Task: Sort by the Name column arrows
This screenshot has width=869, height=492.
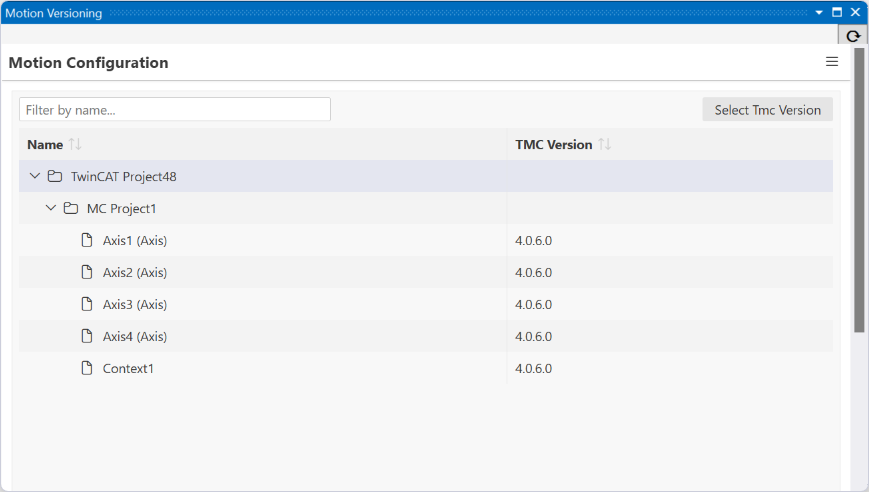Action: pos(75,145)
